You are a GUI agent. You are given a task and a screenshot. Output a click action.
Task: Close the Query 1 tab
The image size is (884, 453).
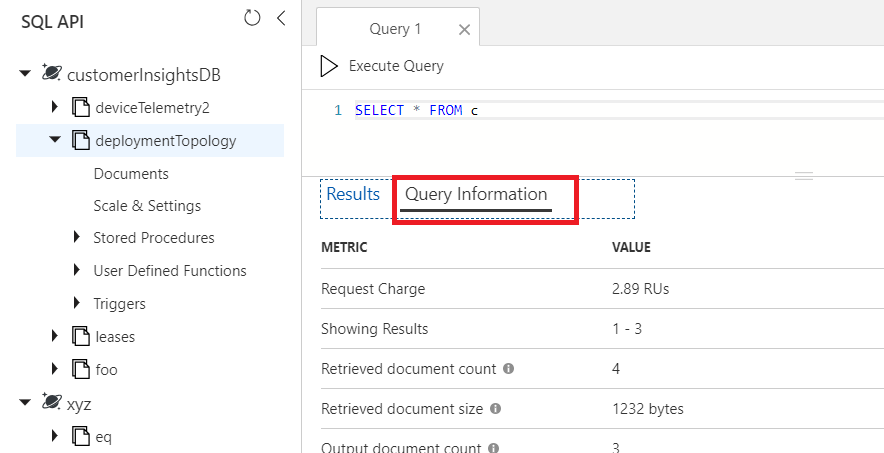pos(465,30)
